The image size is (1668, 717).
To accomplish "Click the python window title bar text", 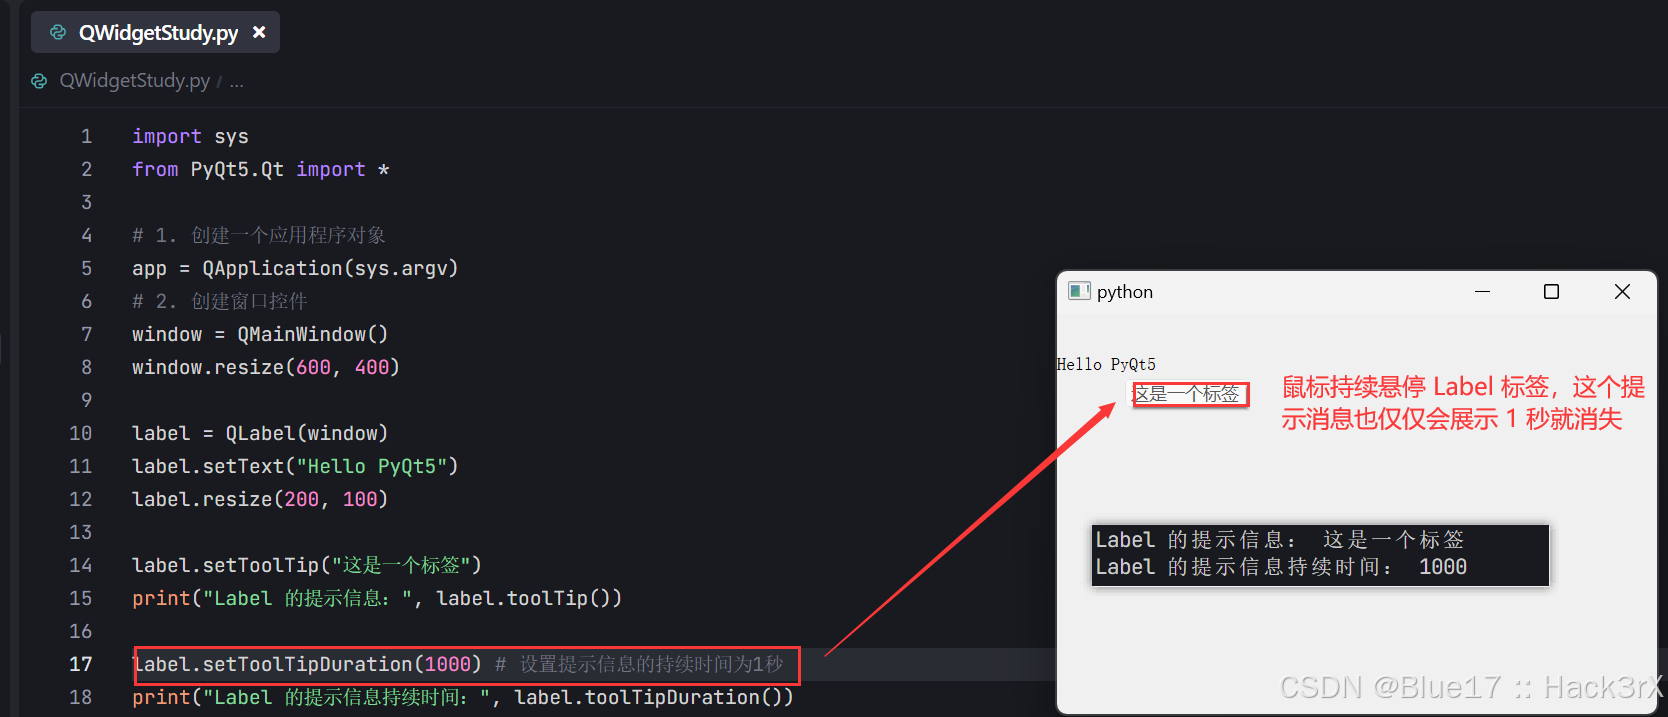I will [x=1125, y=291].
